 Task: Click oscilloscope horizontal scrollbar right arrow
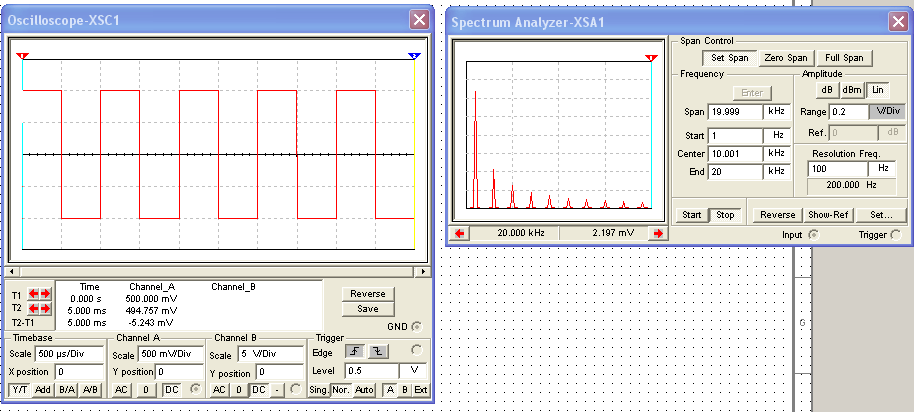pyautogui.click(x=424, y=272)
